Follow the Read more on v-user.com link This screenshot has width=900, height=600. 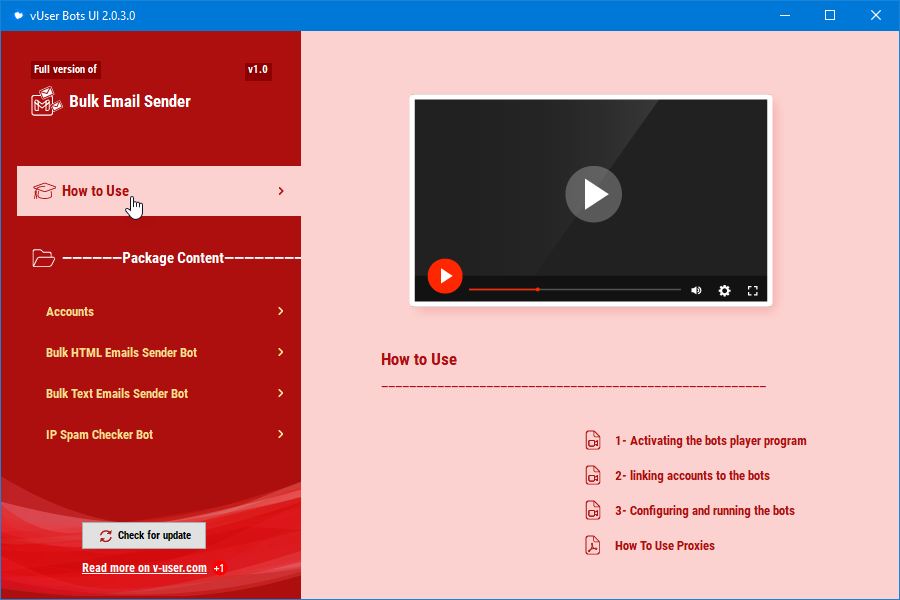click(144, 568)
